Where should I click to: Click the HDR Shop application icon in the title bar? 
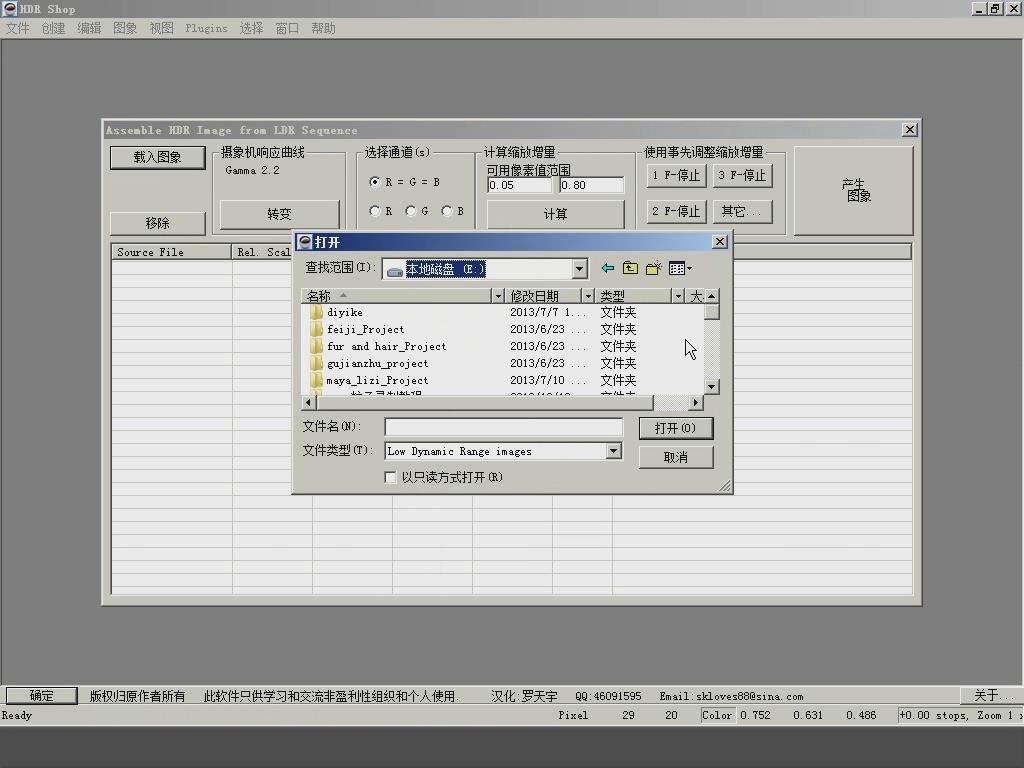pyautogui.click(x=10, y=8)
